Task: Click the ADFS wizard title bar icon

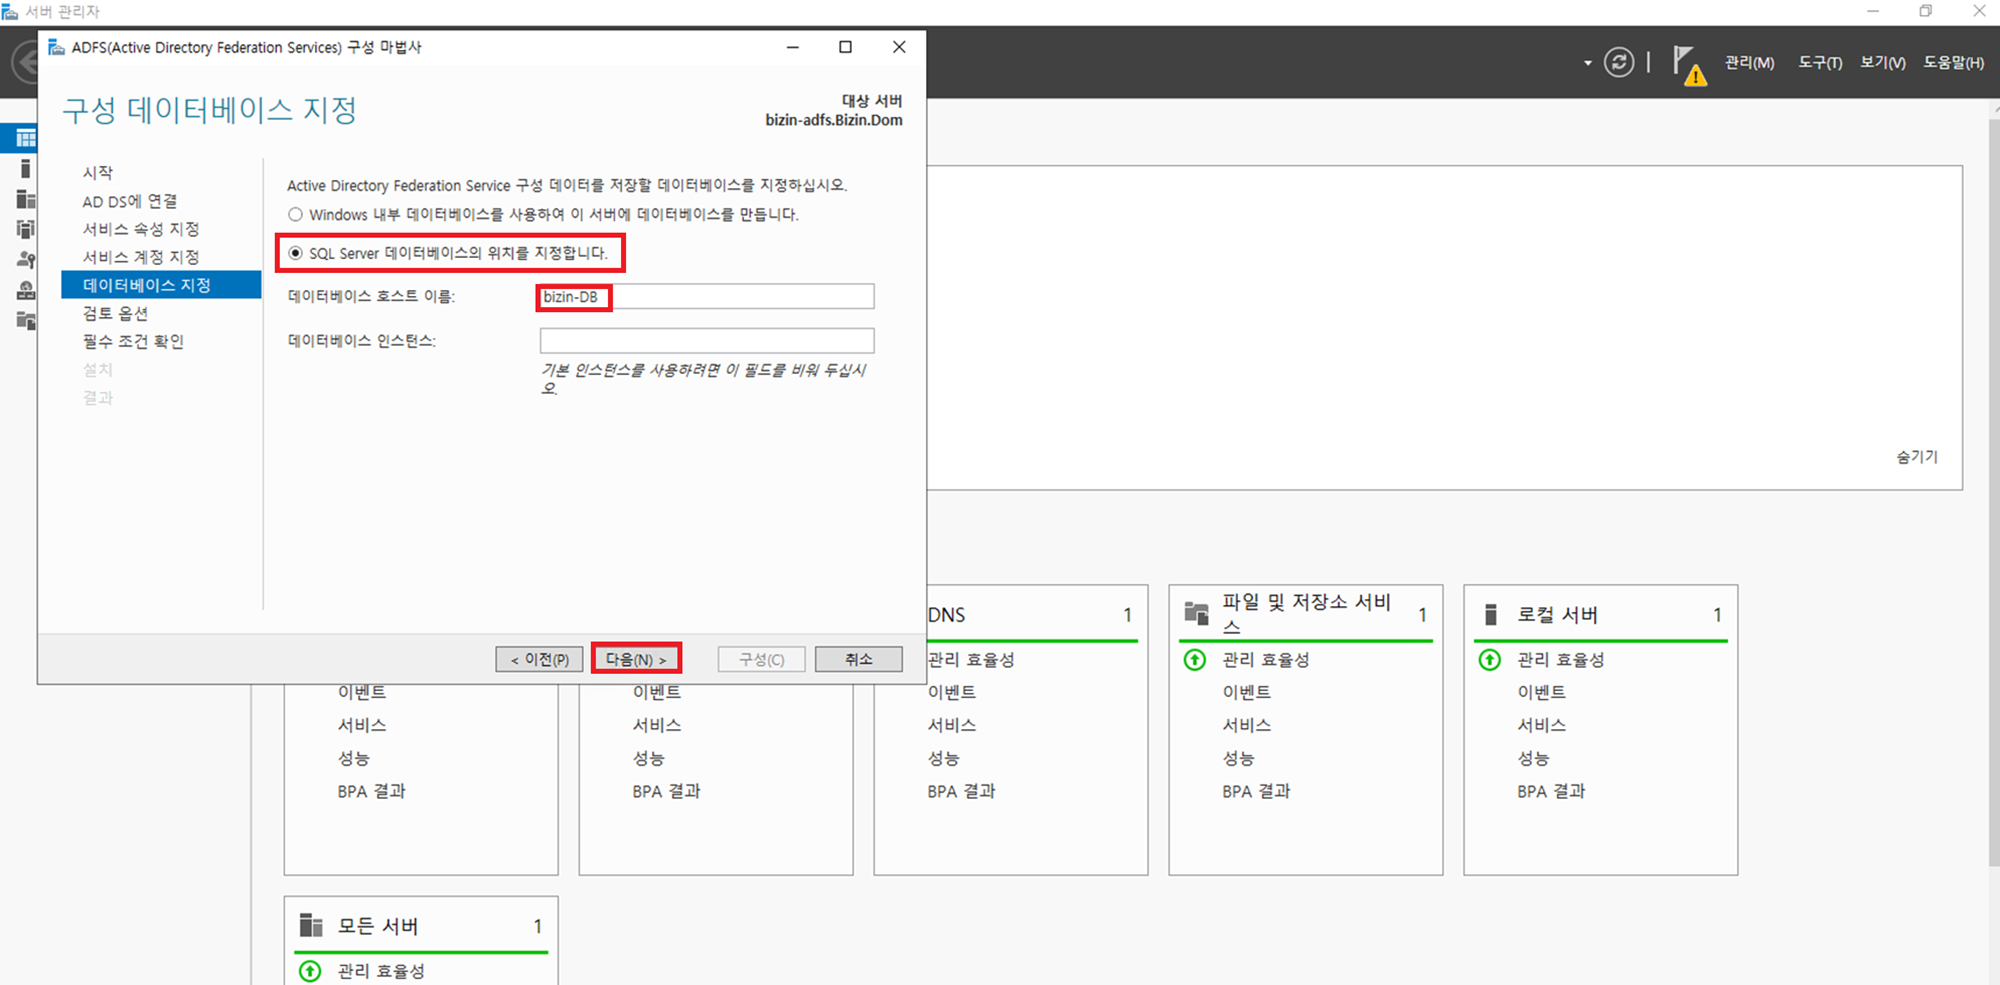Action: click(56, 47)
